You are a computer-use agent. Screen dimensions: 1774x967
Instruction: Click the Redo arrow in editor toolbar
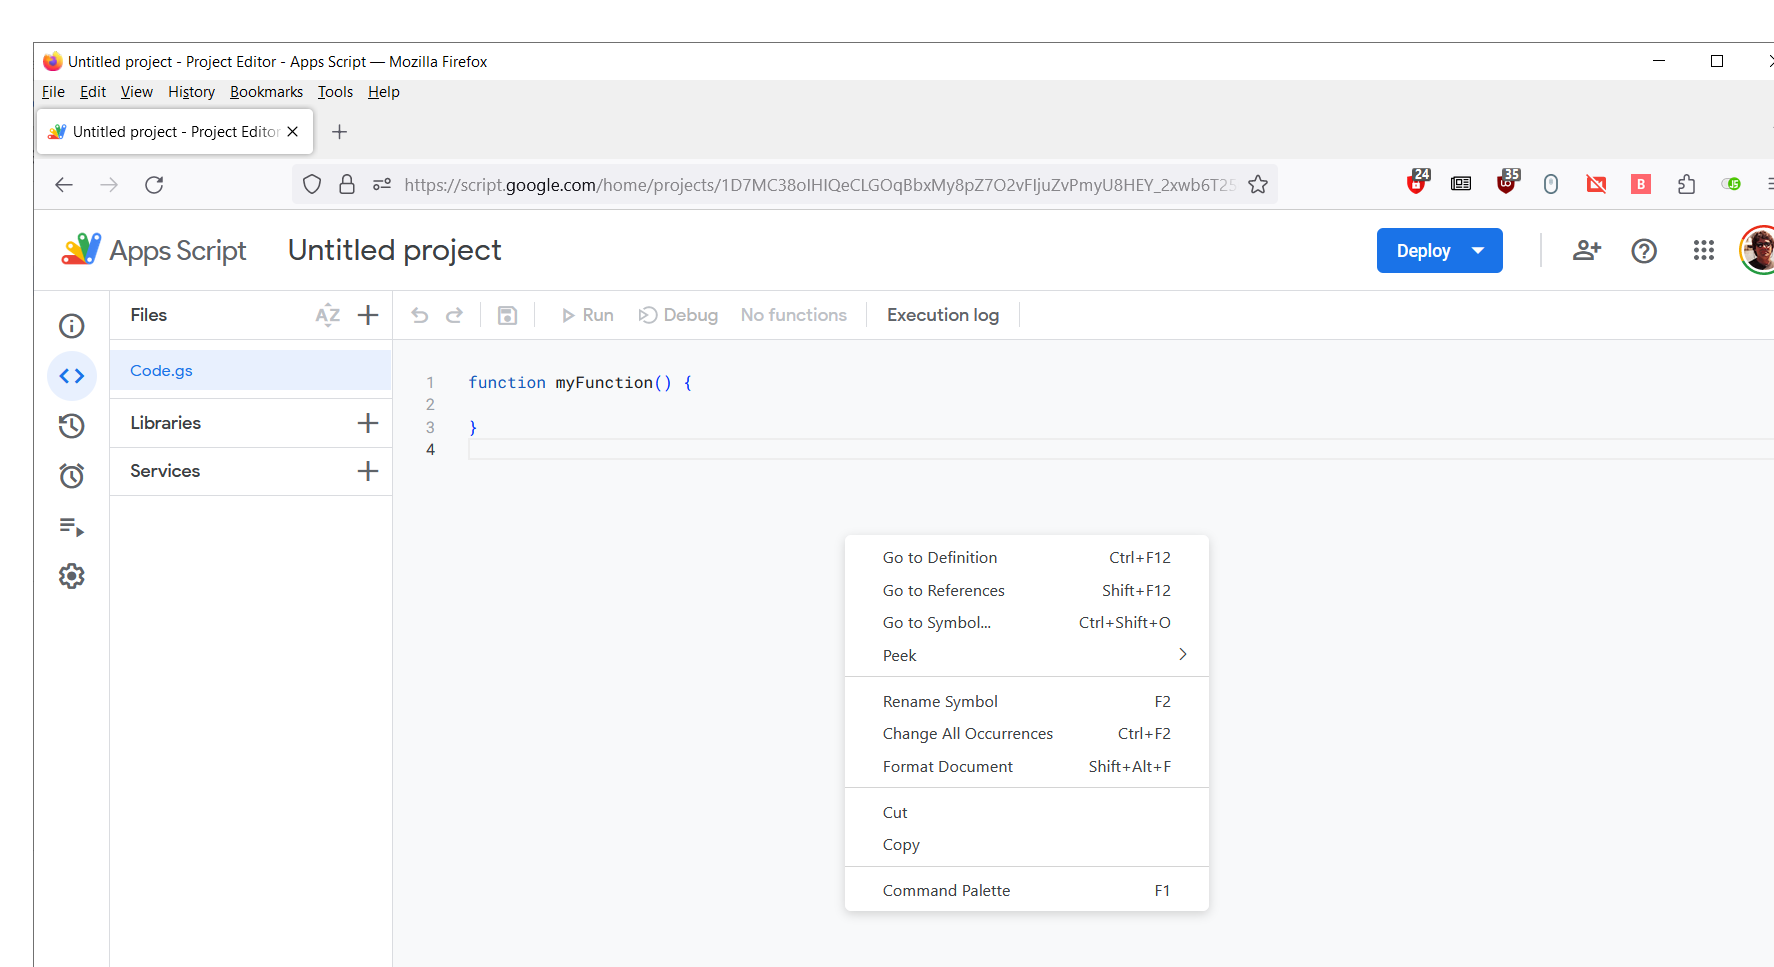point(454,315)
